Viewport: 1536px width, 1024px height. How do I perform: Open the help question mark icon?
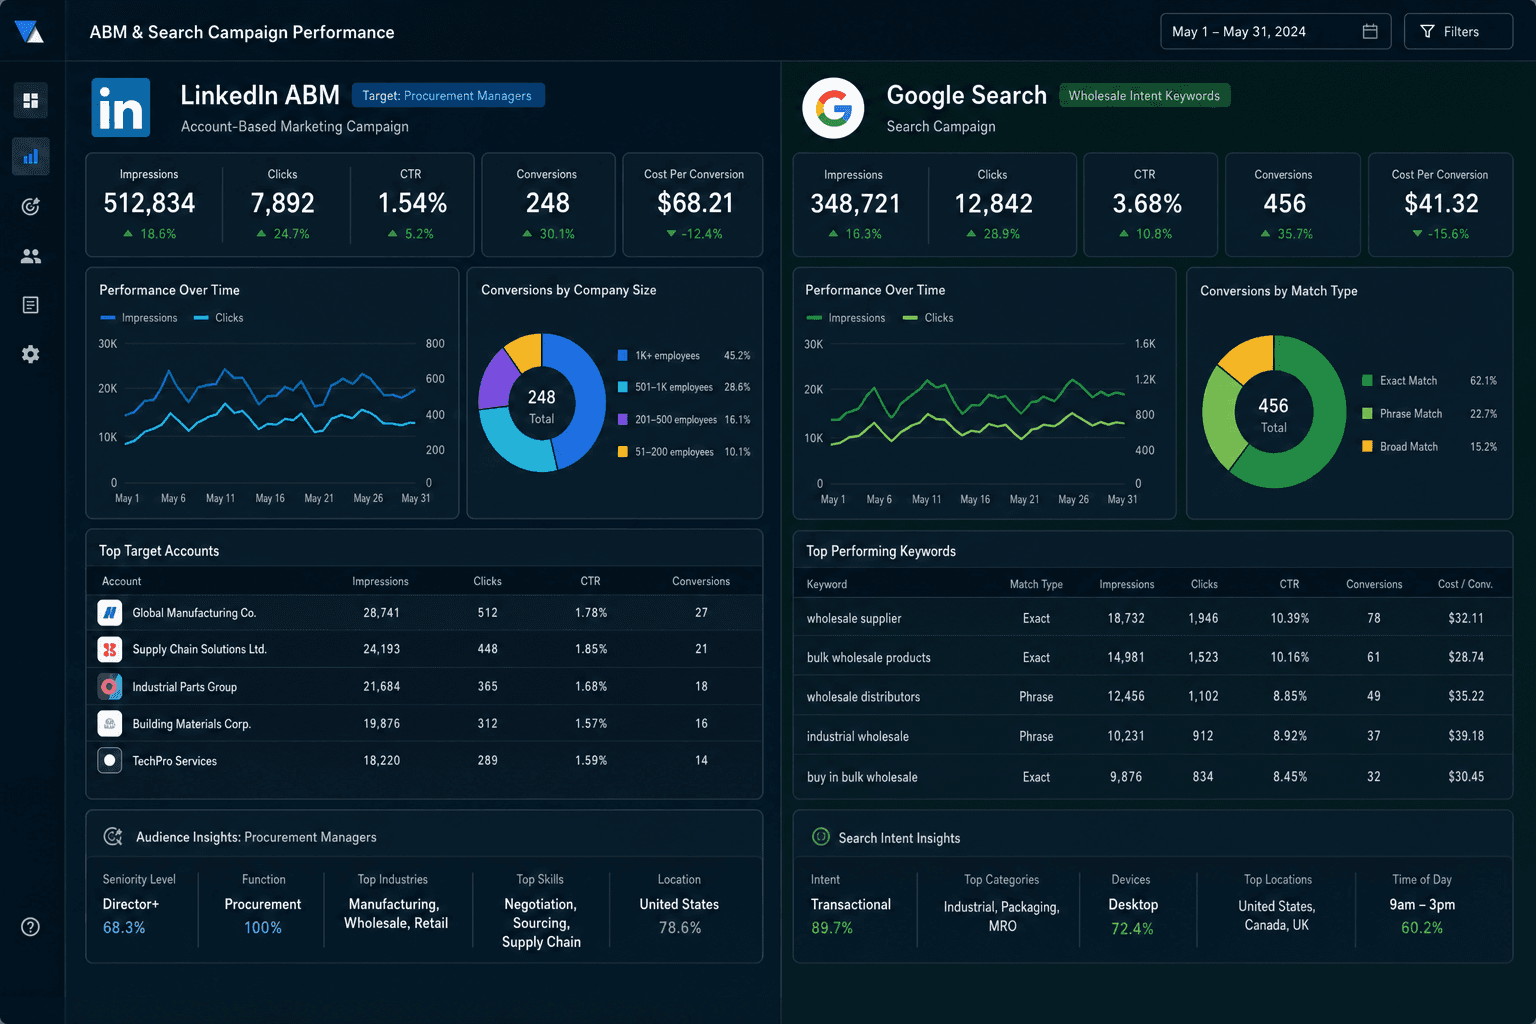(31, 927)
